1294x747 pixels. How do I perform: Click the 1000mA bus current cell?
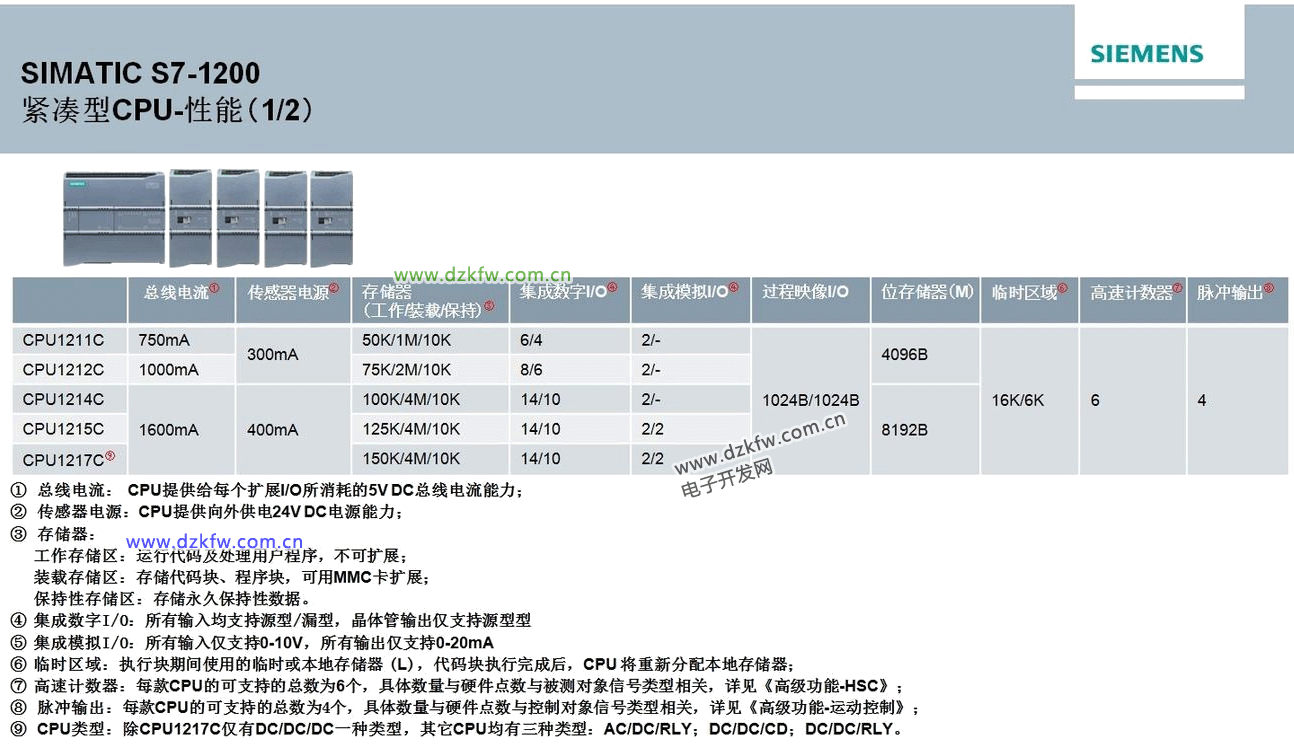(x=182, y=370)
